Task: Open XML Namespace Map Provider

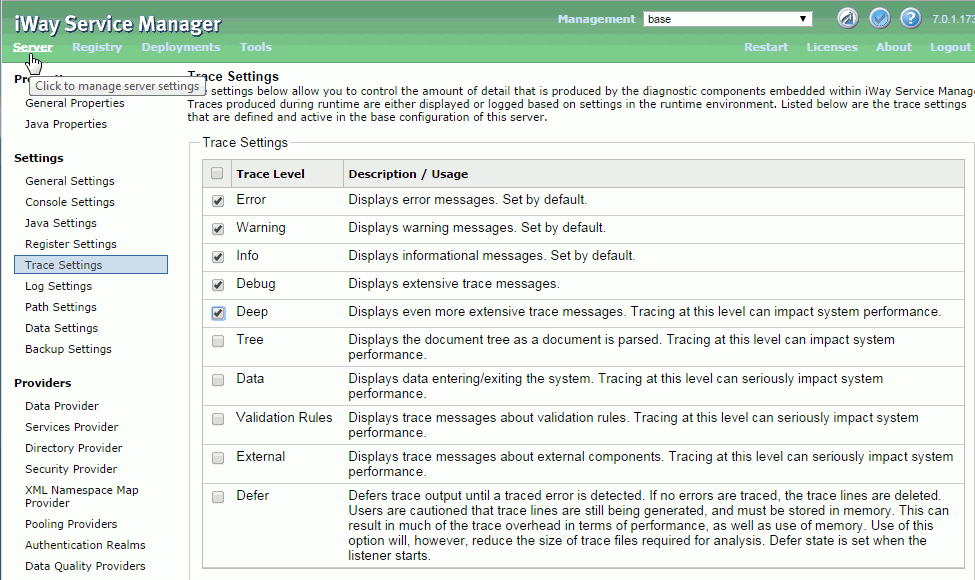Action: (81, 497)
